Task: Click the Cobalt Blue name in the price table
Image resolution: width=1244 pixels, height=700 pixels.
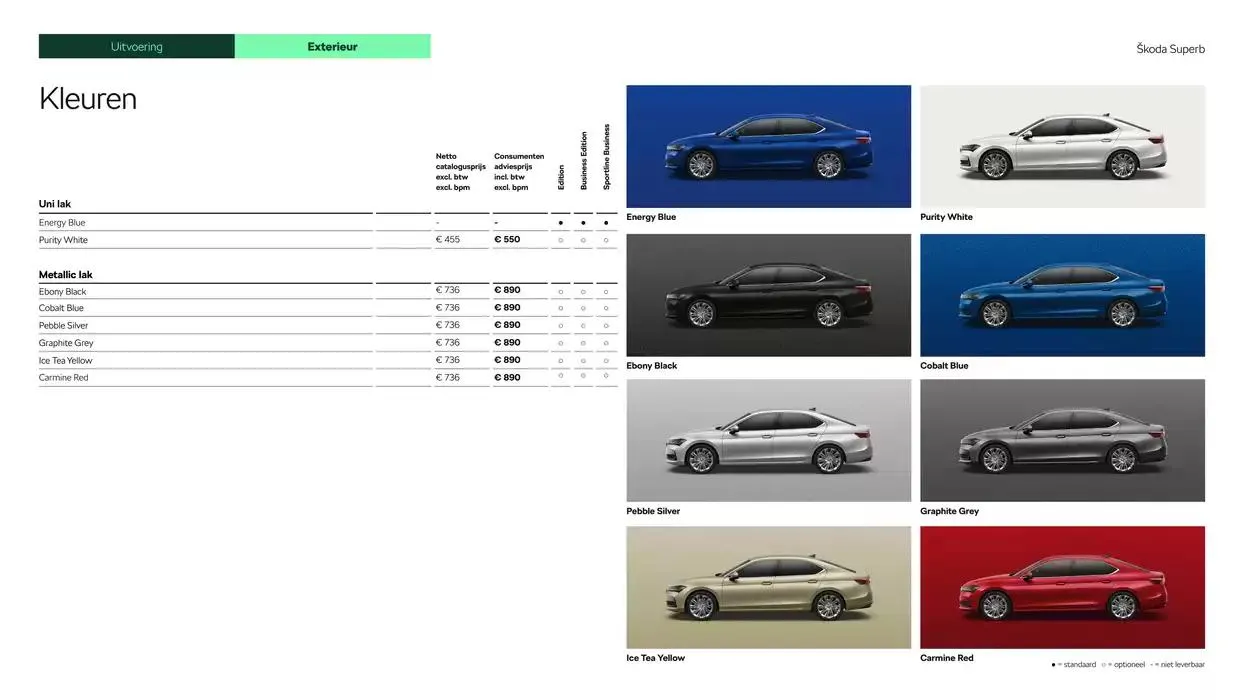Action: tap(62, 307)
